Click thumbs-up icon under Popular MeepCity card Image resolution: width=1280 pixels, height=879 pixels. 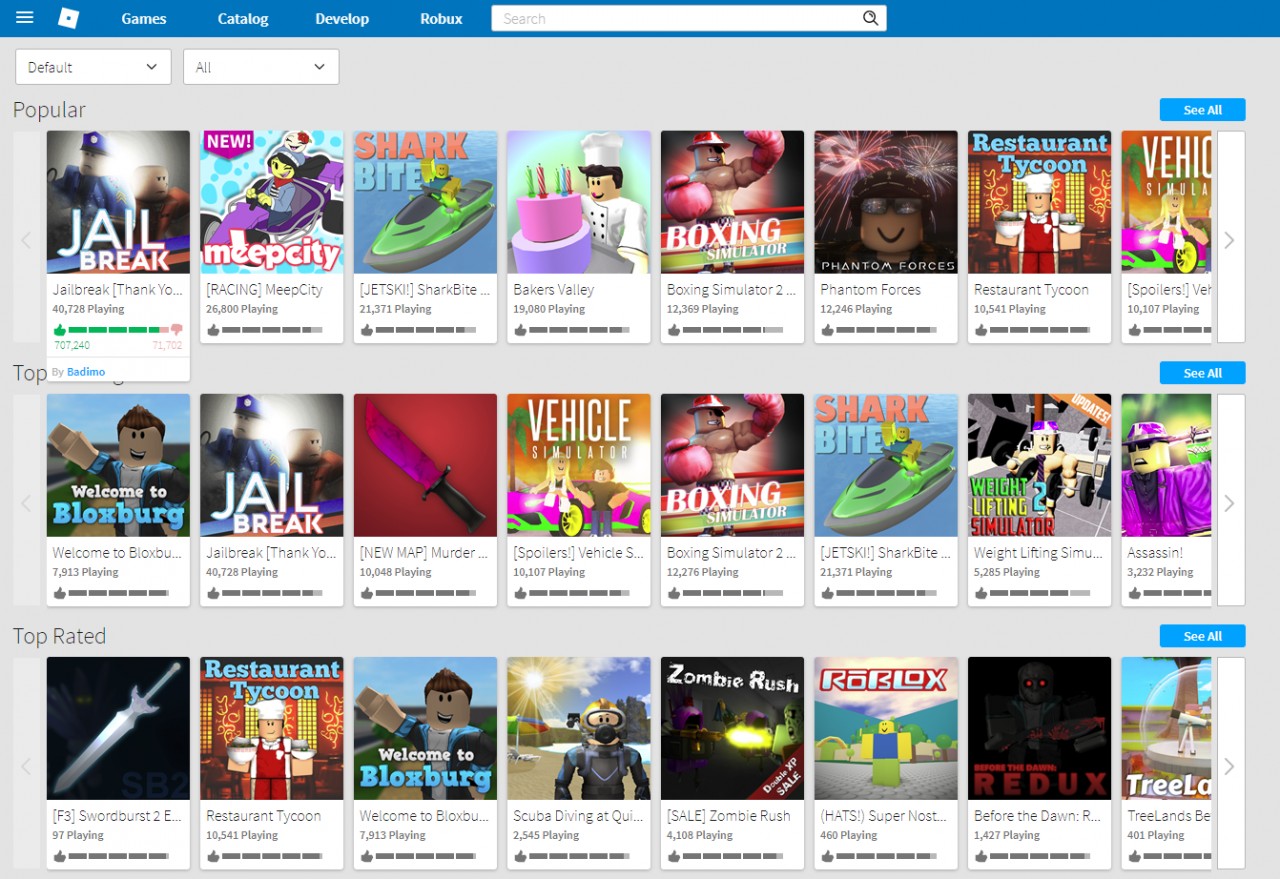pyautogui.click(x=213, y=329)
